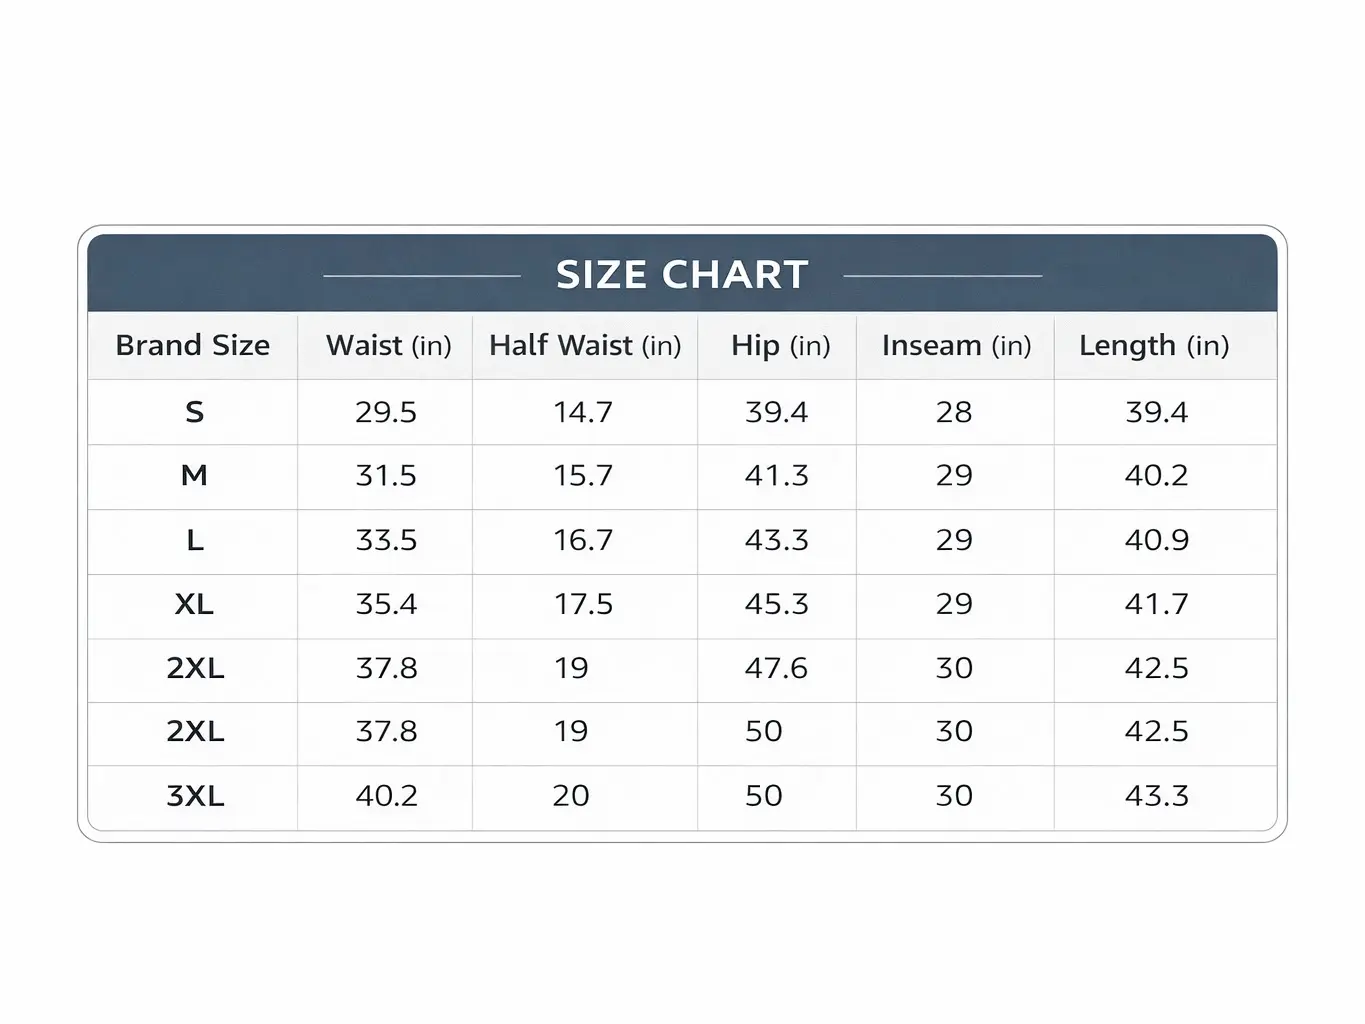Select the Brand Size column header
Viewport: 1365px width, 1024px height.
pyautogui.click(x=193, y=345)
